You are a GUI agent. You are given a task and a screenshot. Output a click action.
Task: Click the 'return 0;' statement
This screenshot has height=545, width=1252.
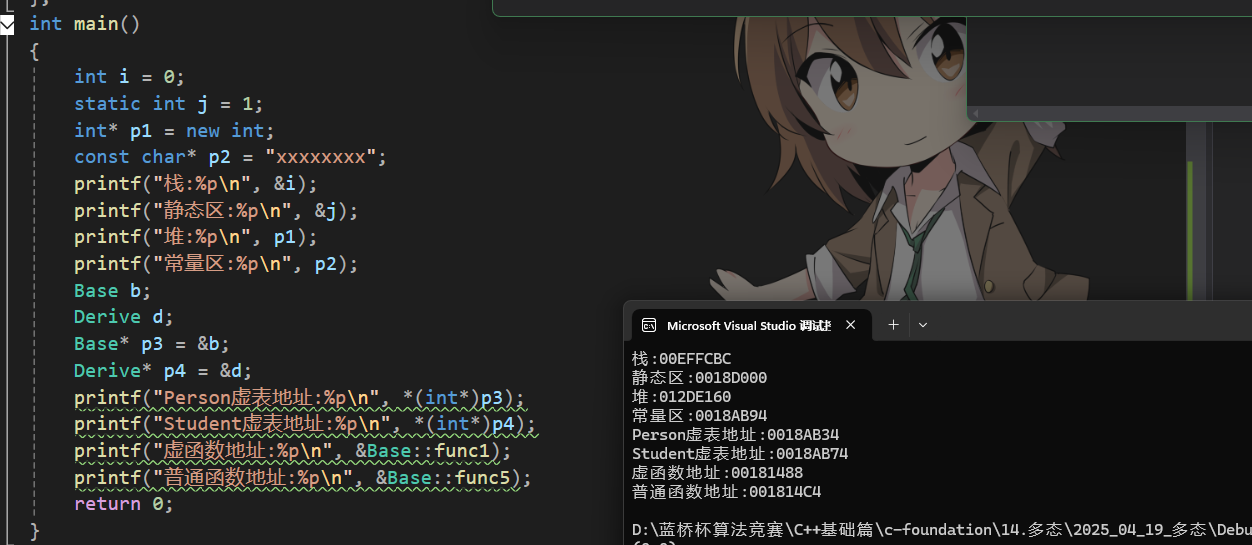124,504
